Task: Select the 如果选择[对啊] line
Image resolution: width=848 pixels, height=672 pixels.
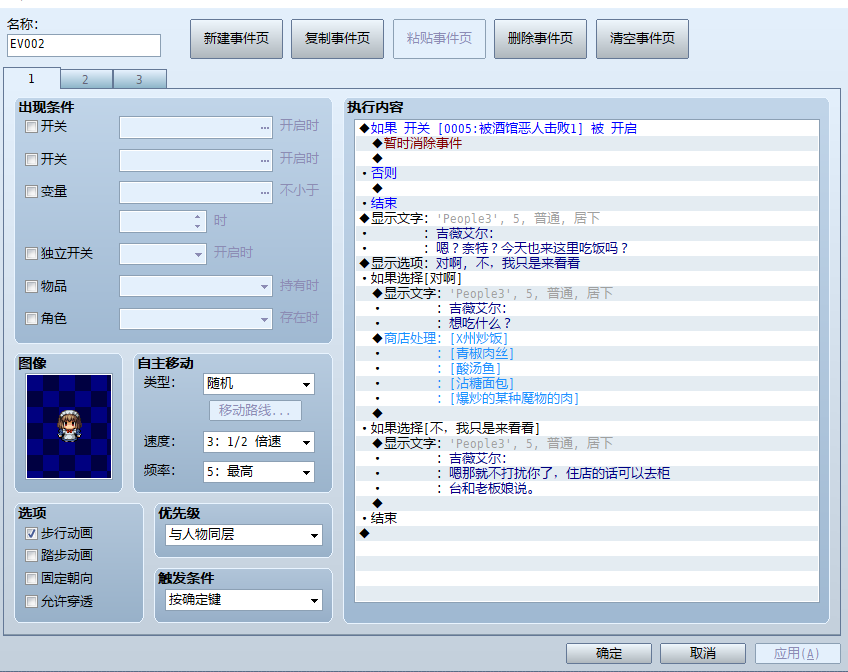Action: coord(587,278)
